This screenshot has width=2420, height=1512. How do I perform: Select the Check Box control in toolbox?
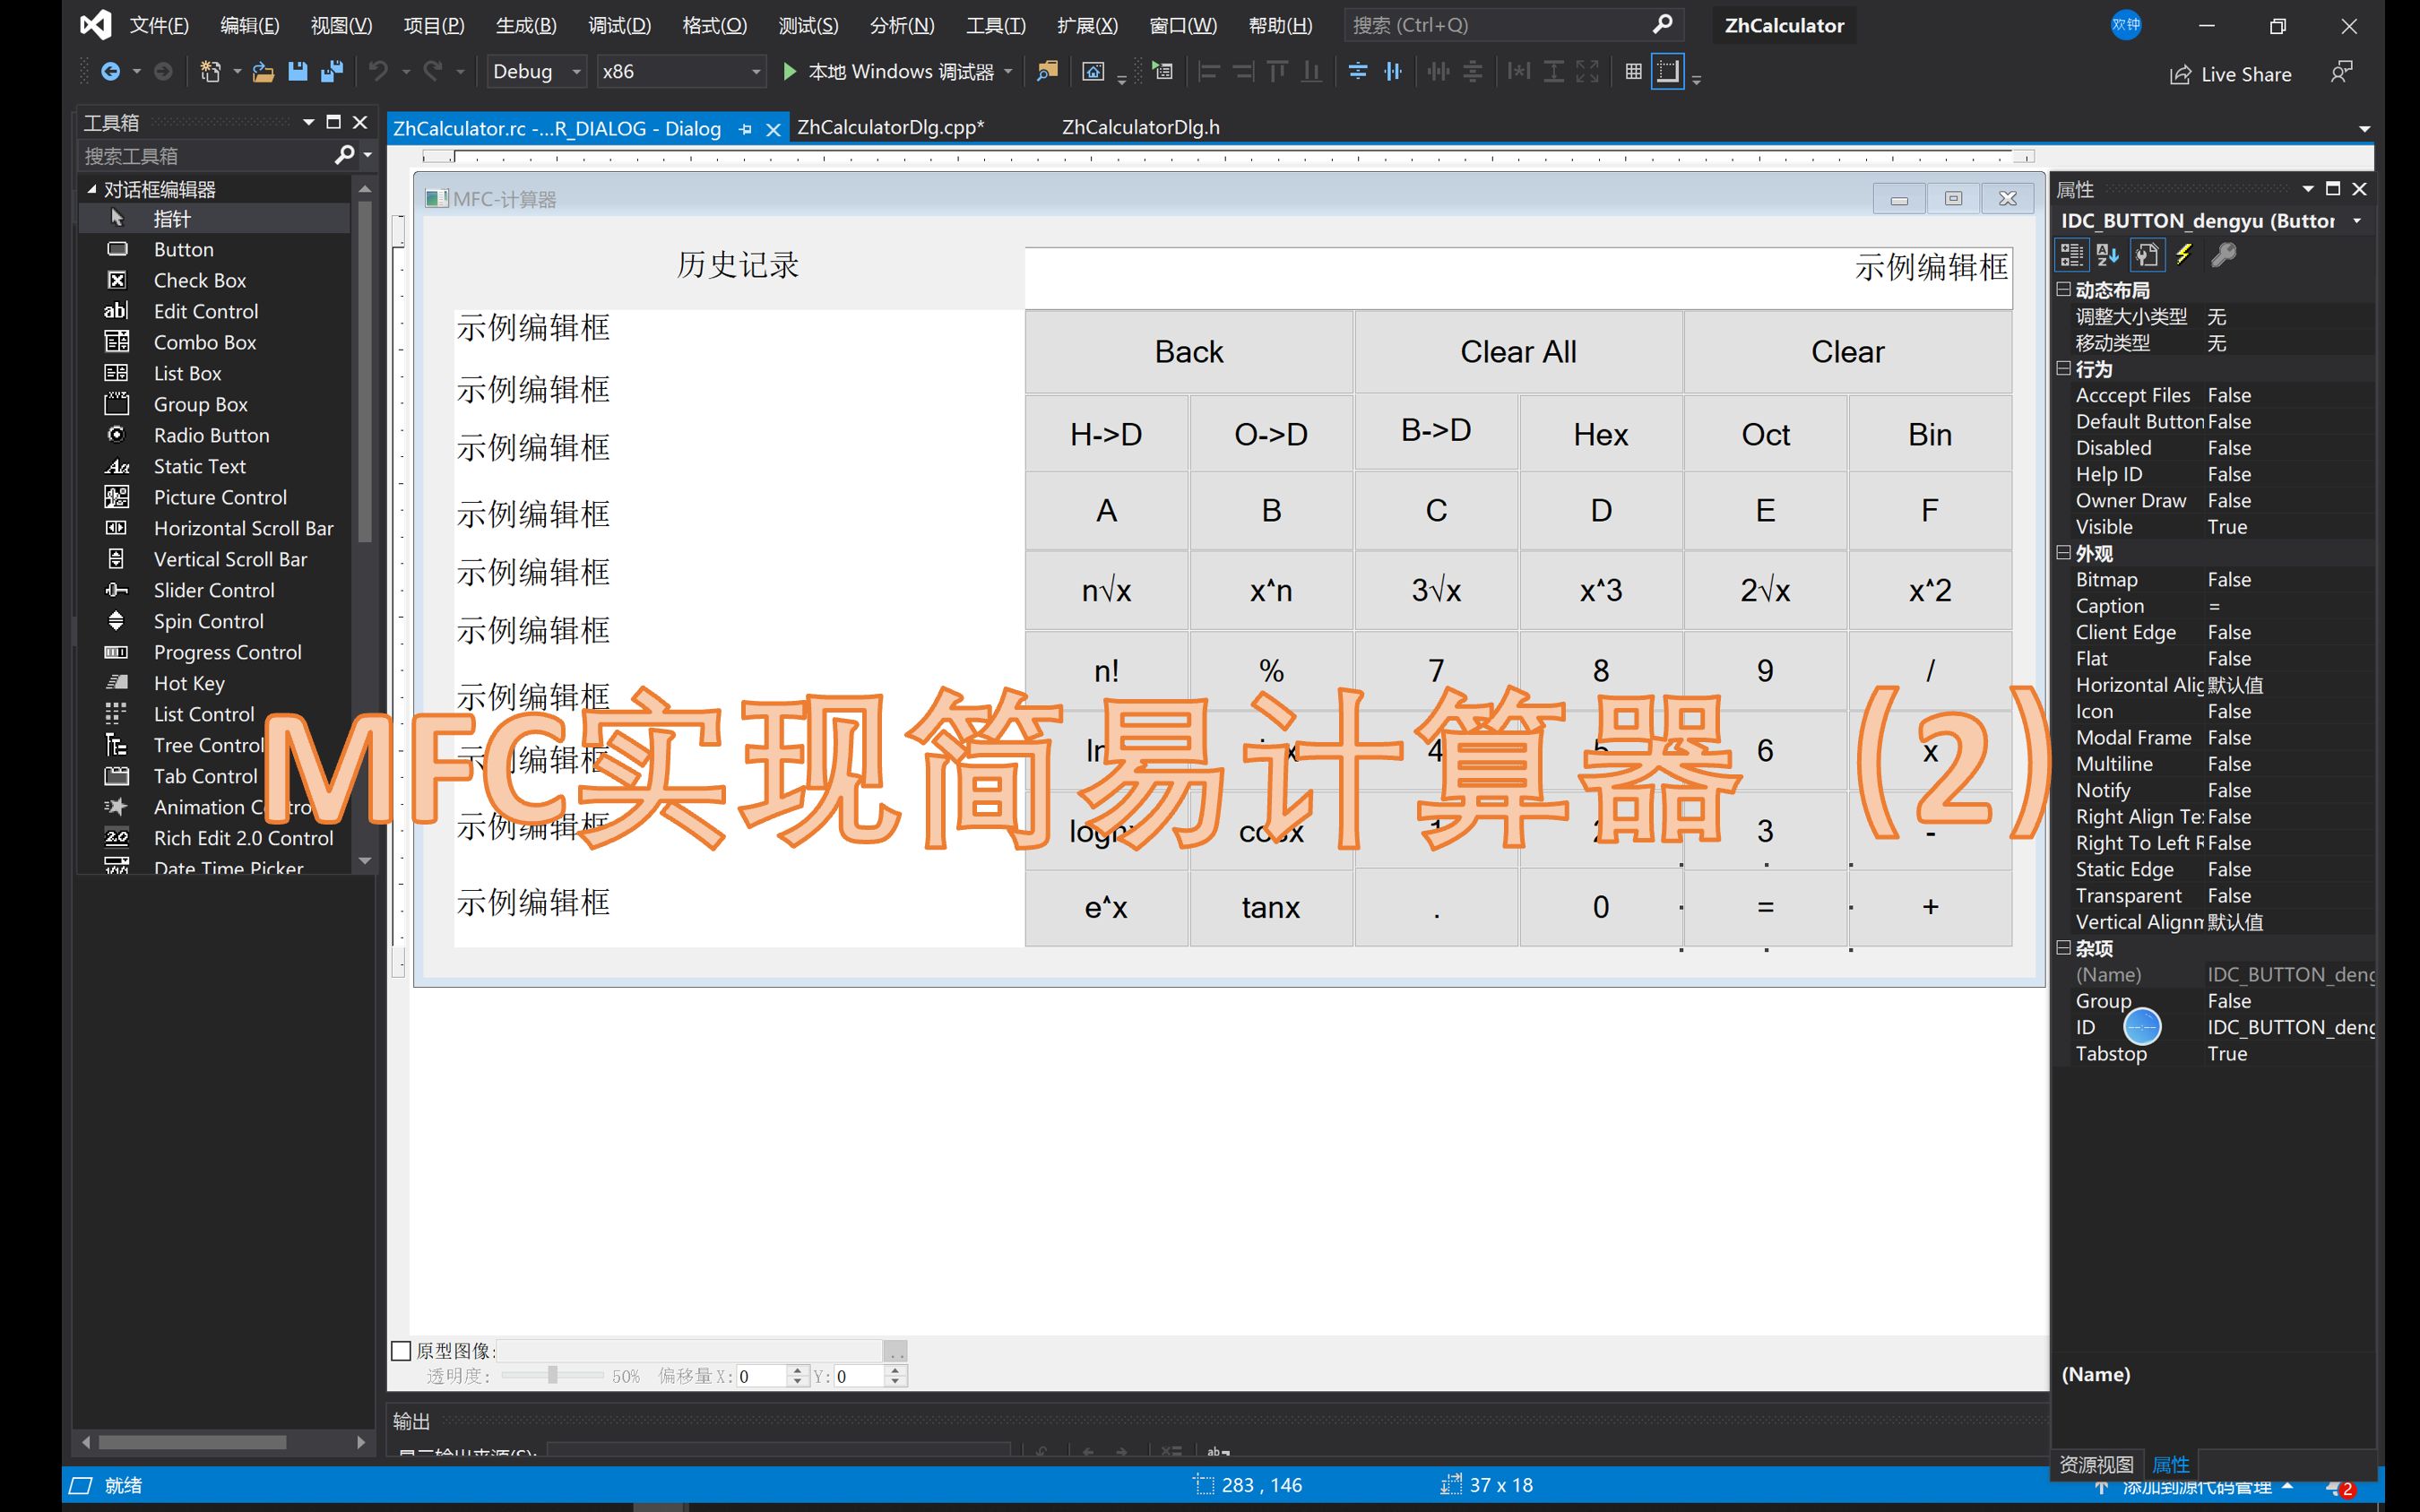point(215,280)
